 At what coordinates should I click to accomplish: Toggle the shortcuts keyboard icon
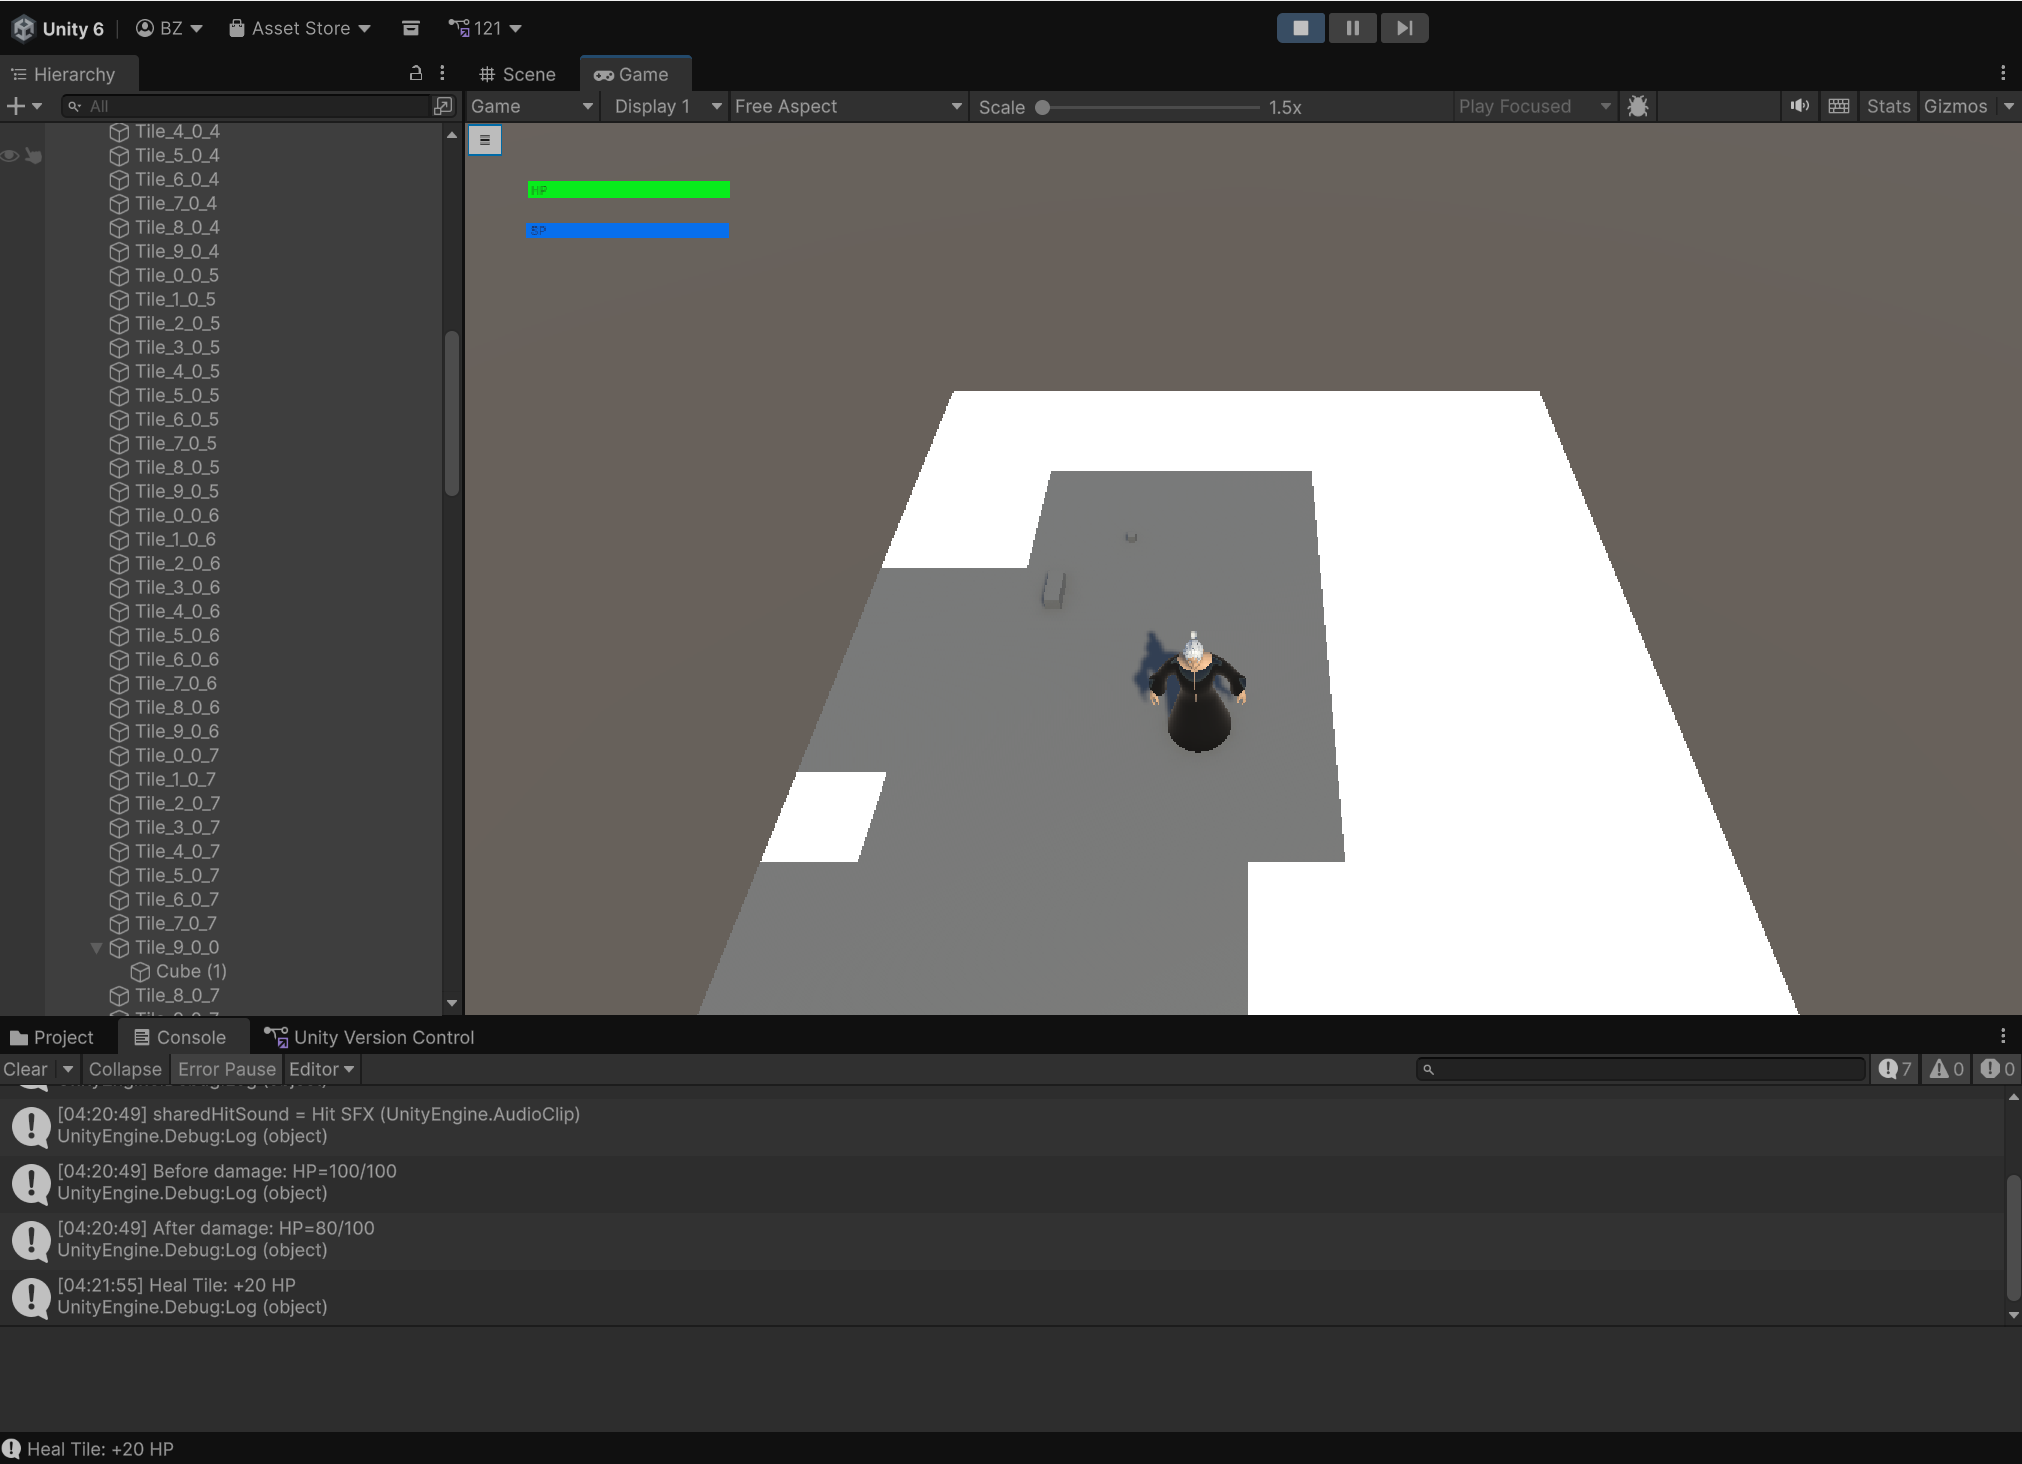[x=1838, y=106]
